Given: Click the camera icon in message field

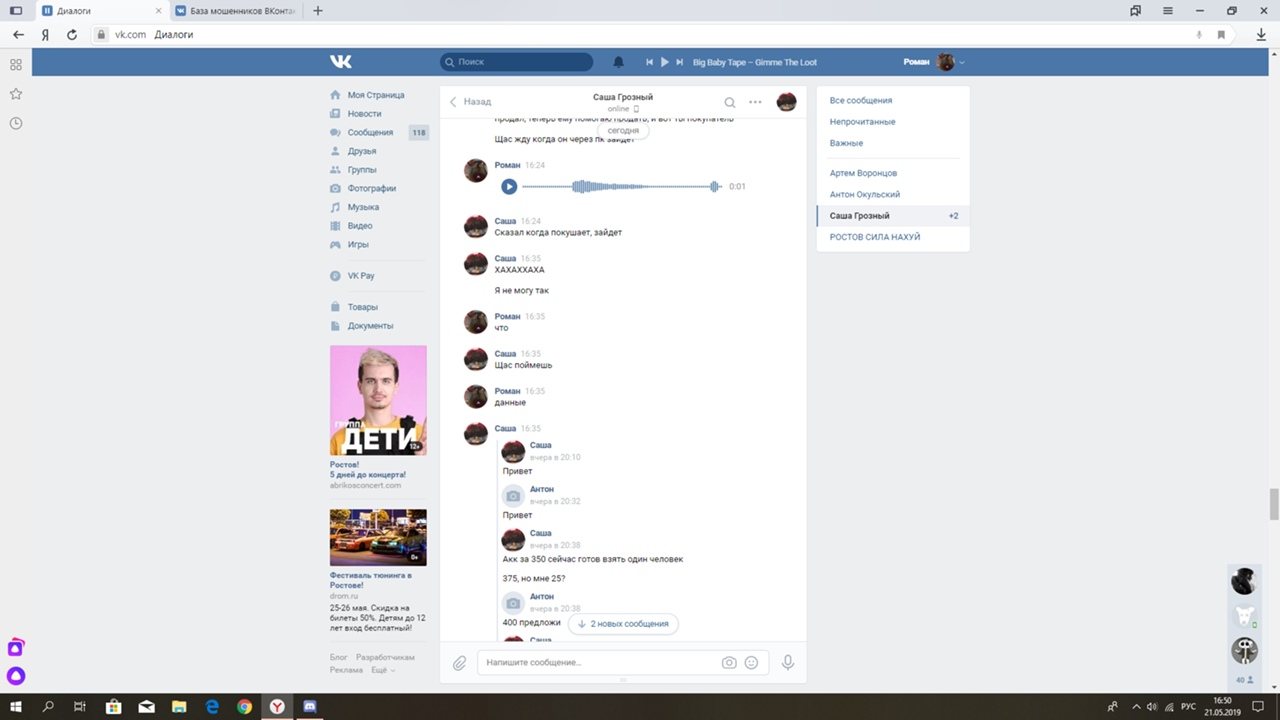Looking at the screenshot, I should [729, 663].
